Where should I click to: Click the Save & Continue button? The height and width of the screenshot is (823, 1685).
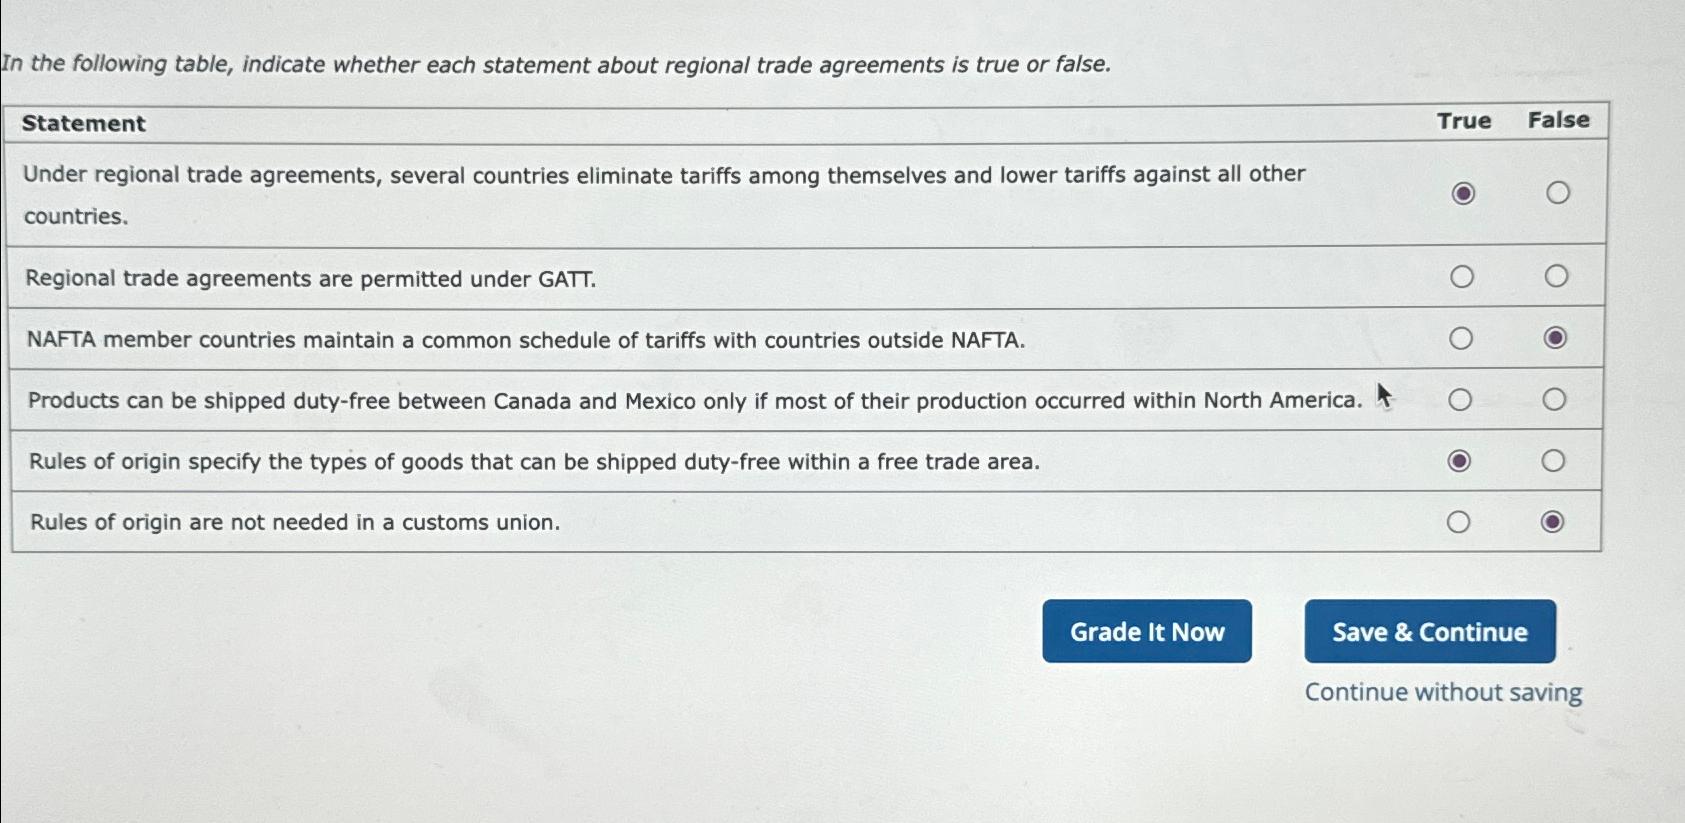tap(1429, 632)
